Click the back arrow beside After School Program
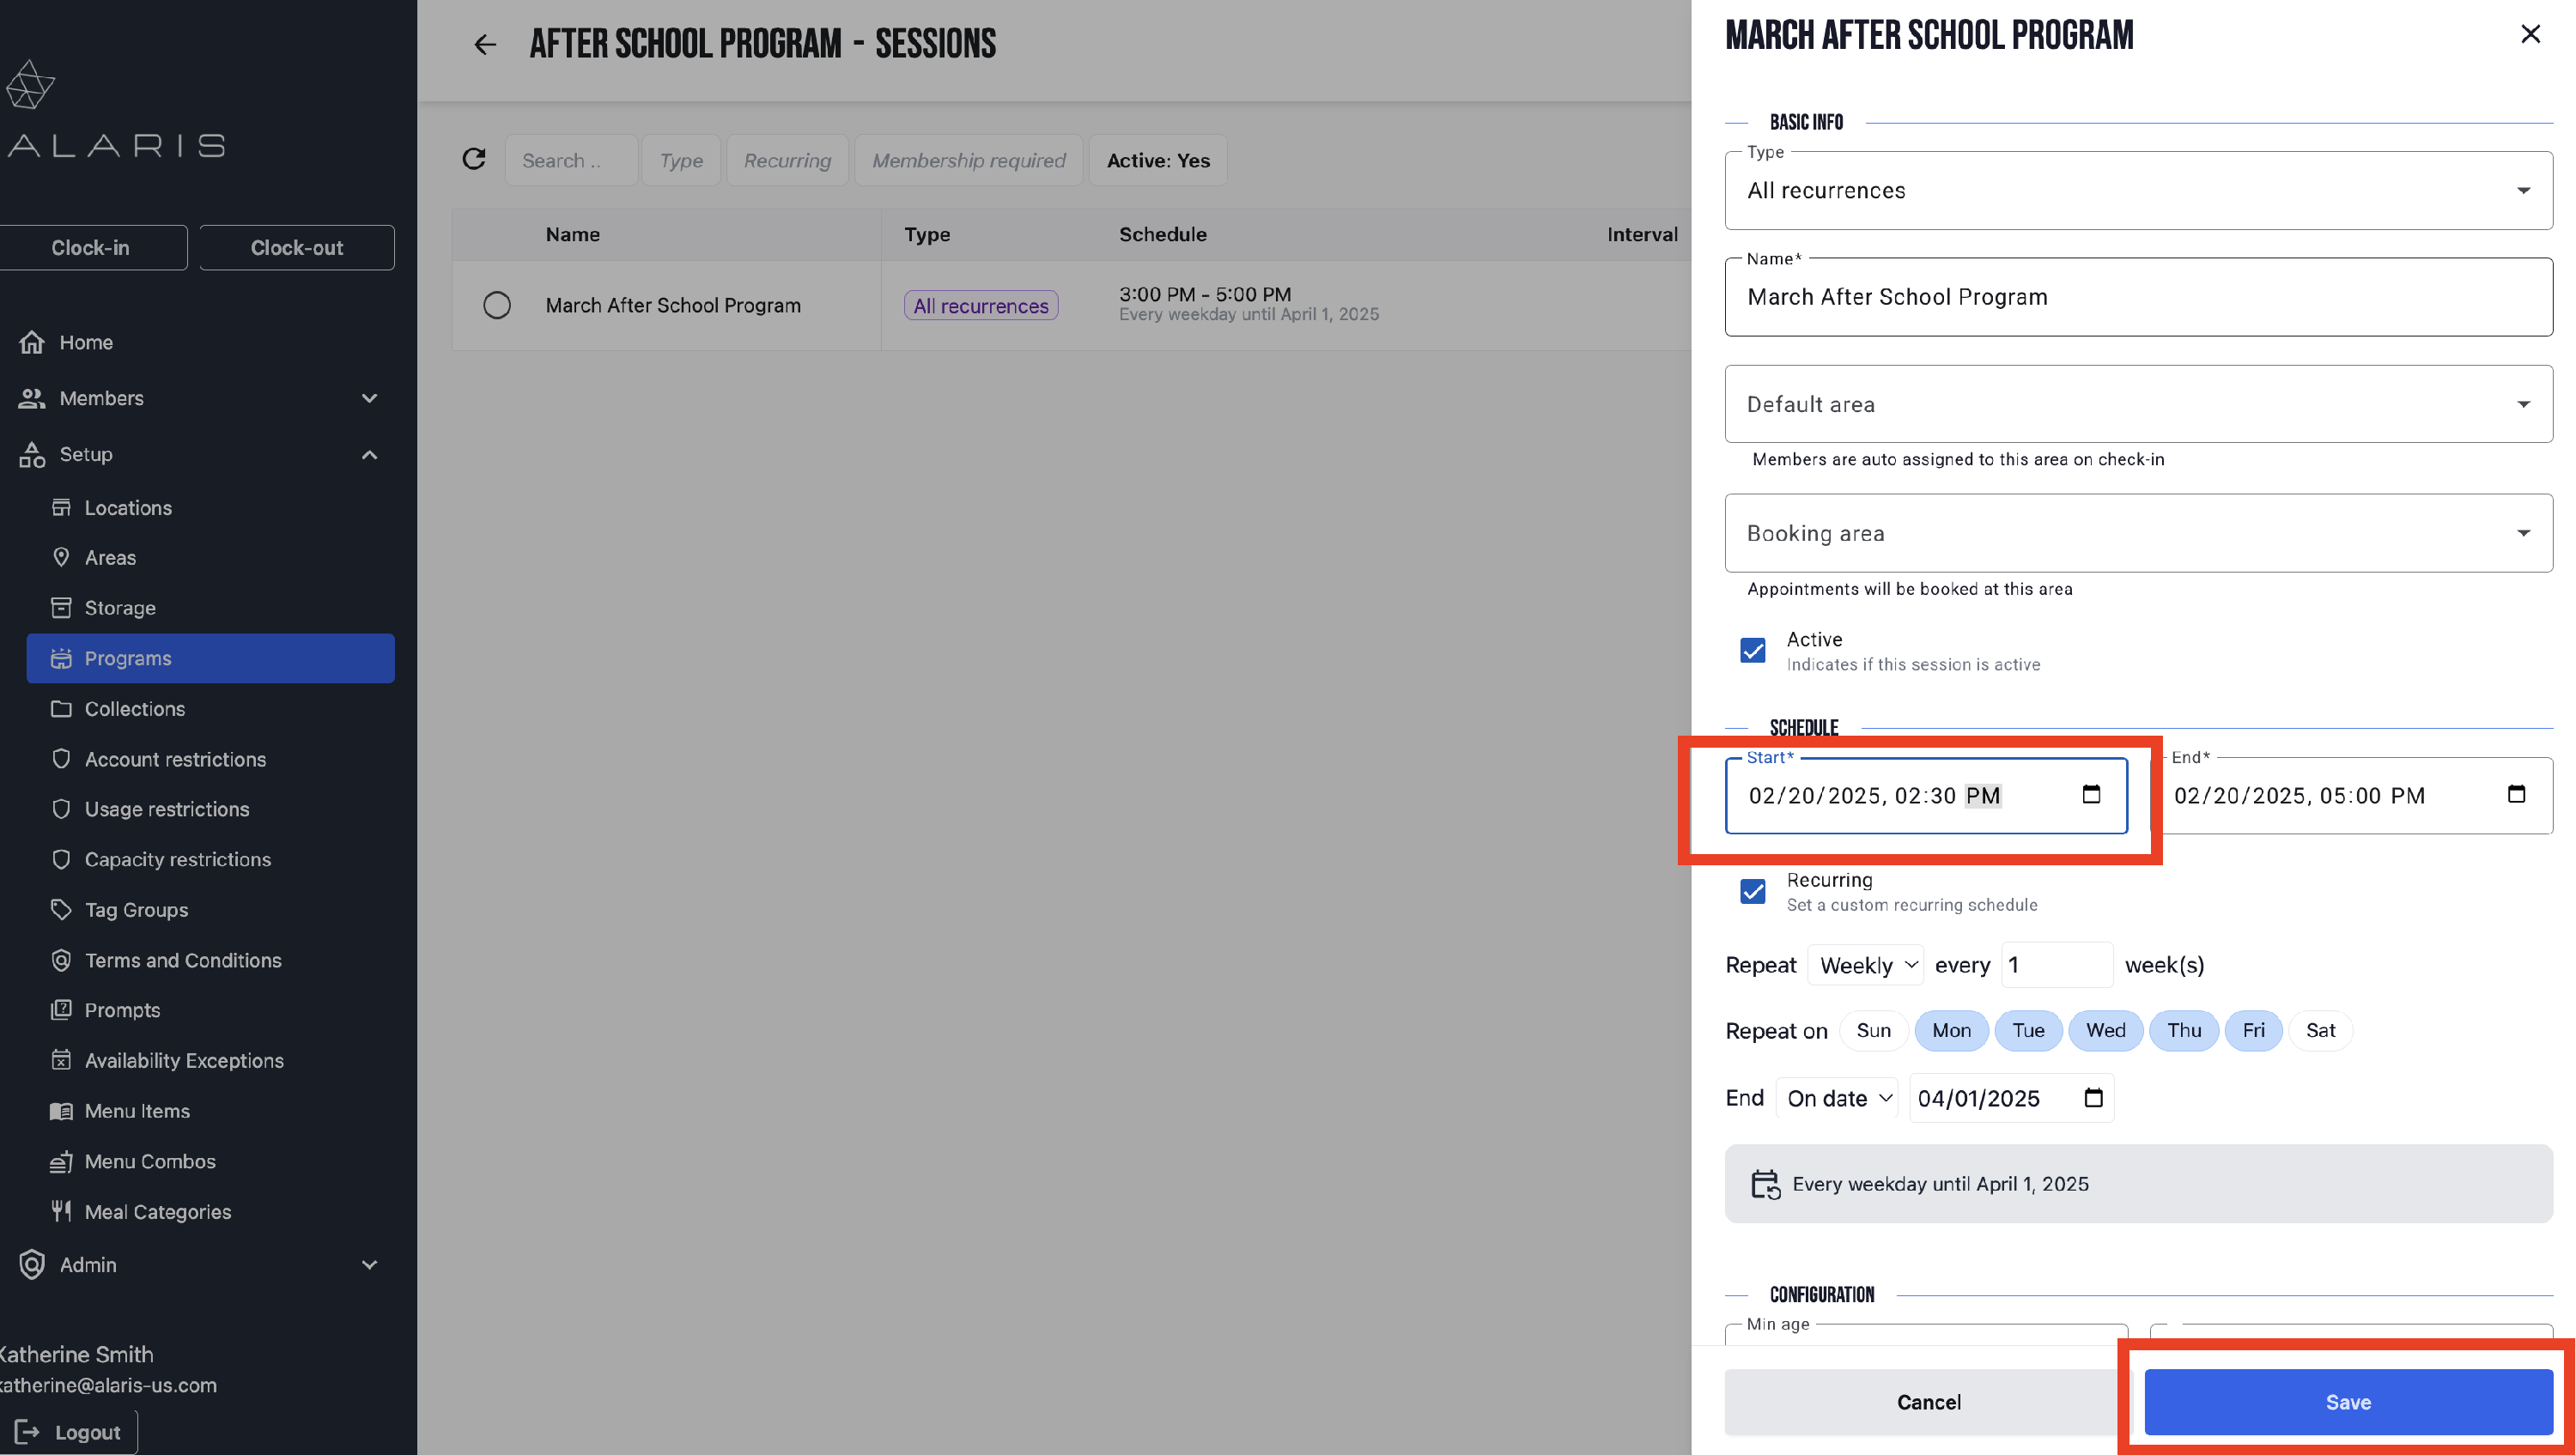 tap(485, 44)
